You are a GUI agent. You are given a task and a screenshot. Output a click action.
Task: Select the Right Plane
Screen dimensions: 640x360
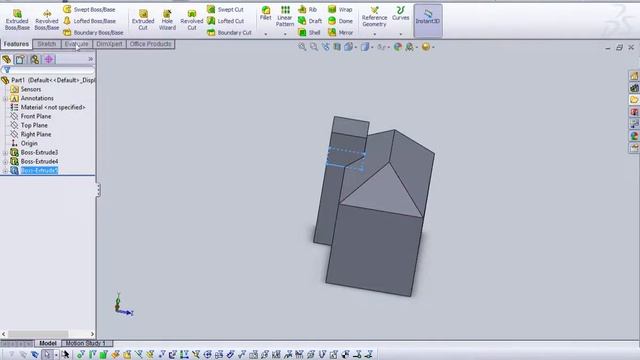[31, 134]
